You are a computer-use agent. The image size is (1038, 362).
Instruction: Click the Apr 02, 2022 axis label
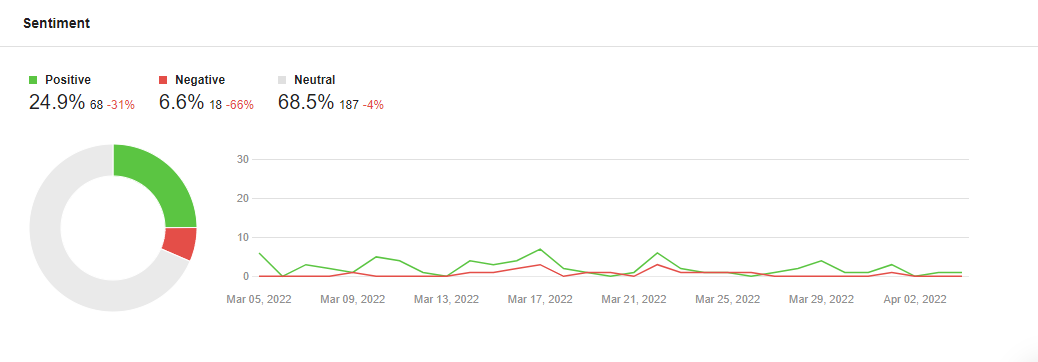(915, 299)
